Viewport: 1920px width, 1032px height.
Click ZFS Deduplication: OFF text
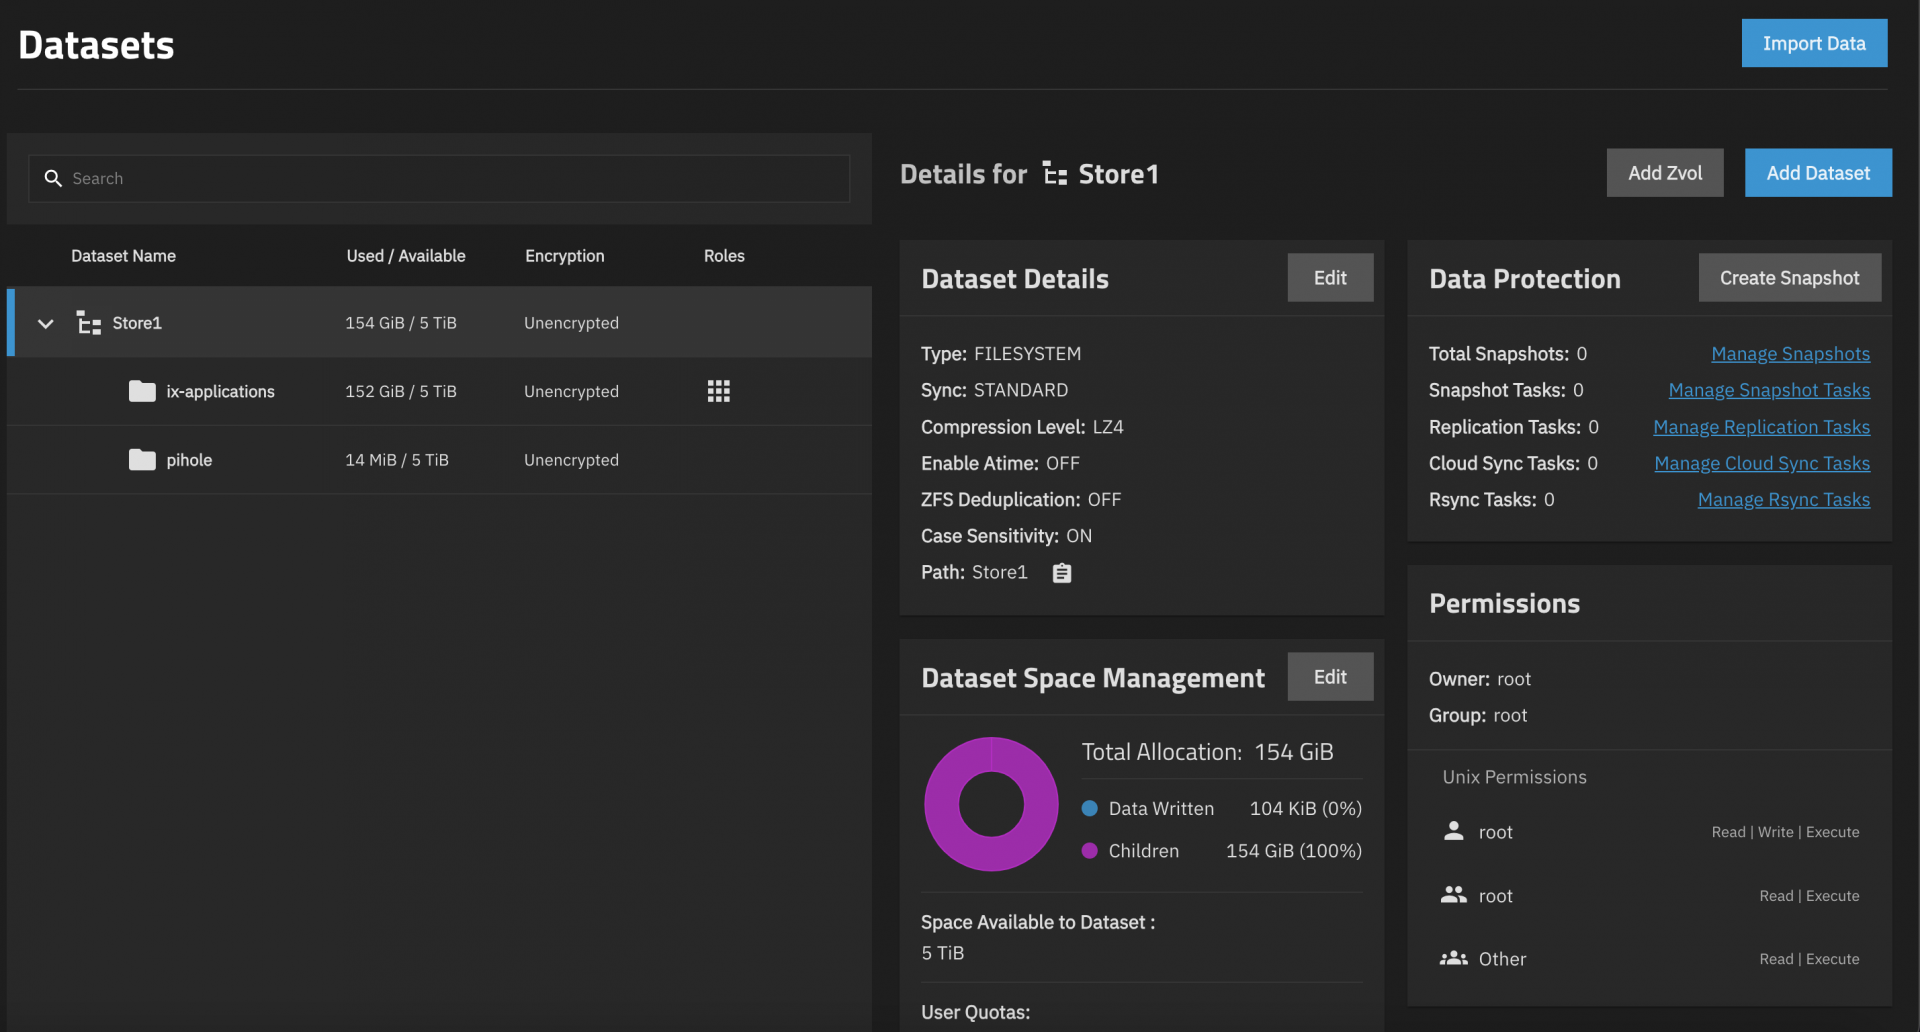coord(1021,499)
